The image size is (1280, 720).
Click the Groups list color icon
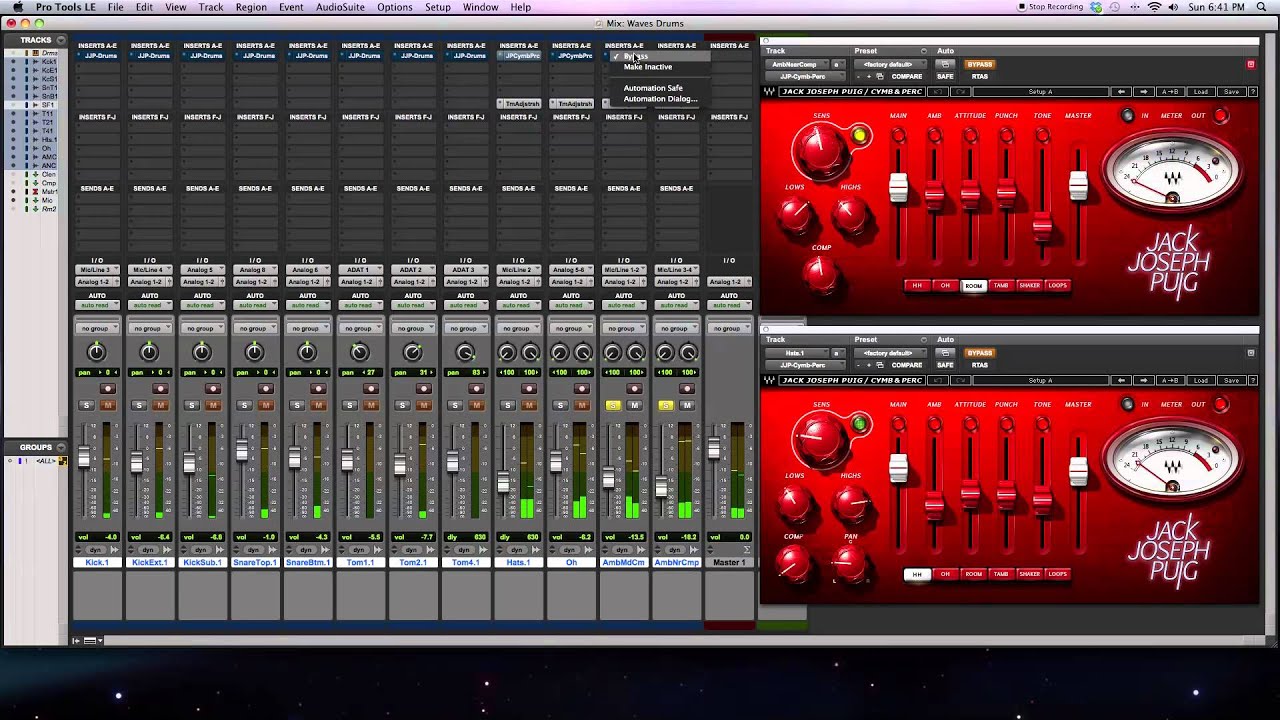click(62, 461)
